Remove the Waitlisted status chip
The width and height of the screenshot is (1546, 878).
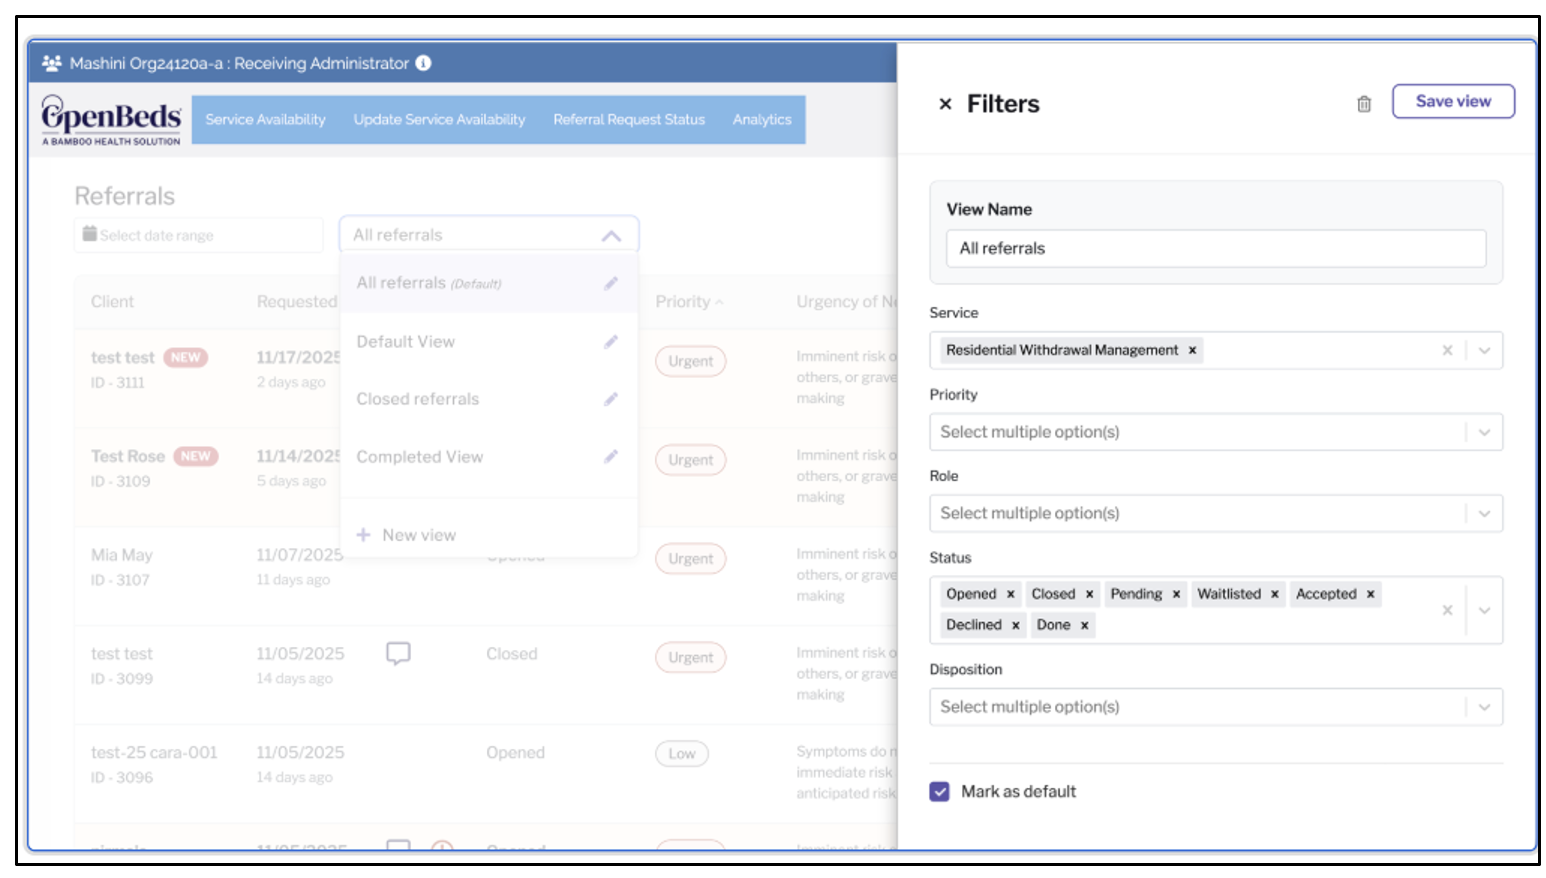(1275, 594)
